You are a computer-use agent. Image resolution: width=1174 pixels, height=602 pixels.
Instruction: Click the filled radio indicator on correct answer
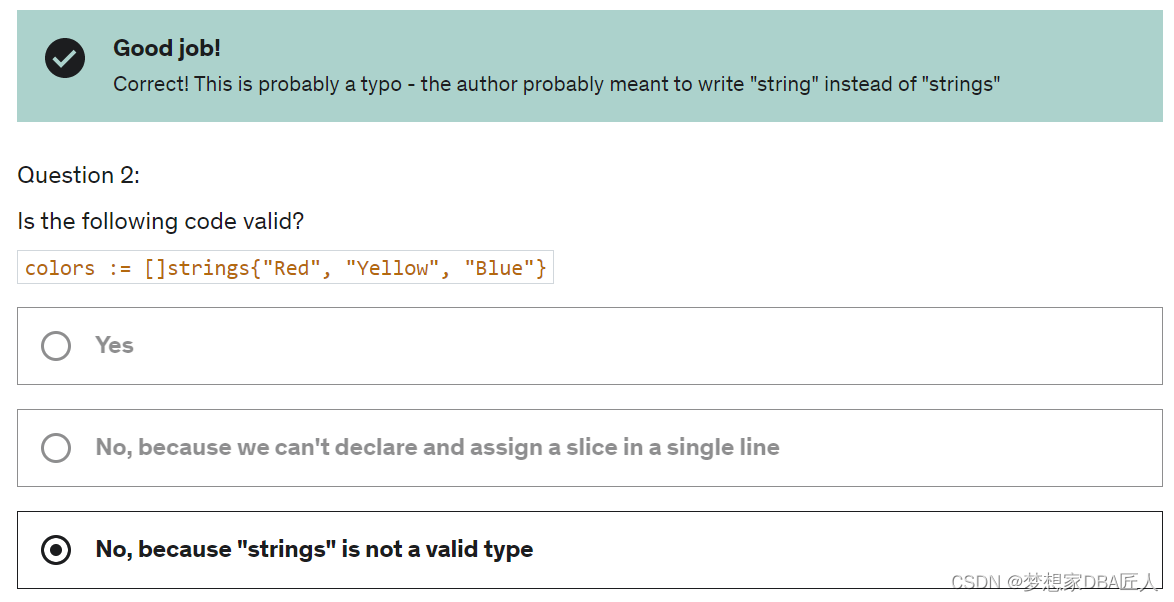56,550
